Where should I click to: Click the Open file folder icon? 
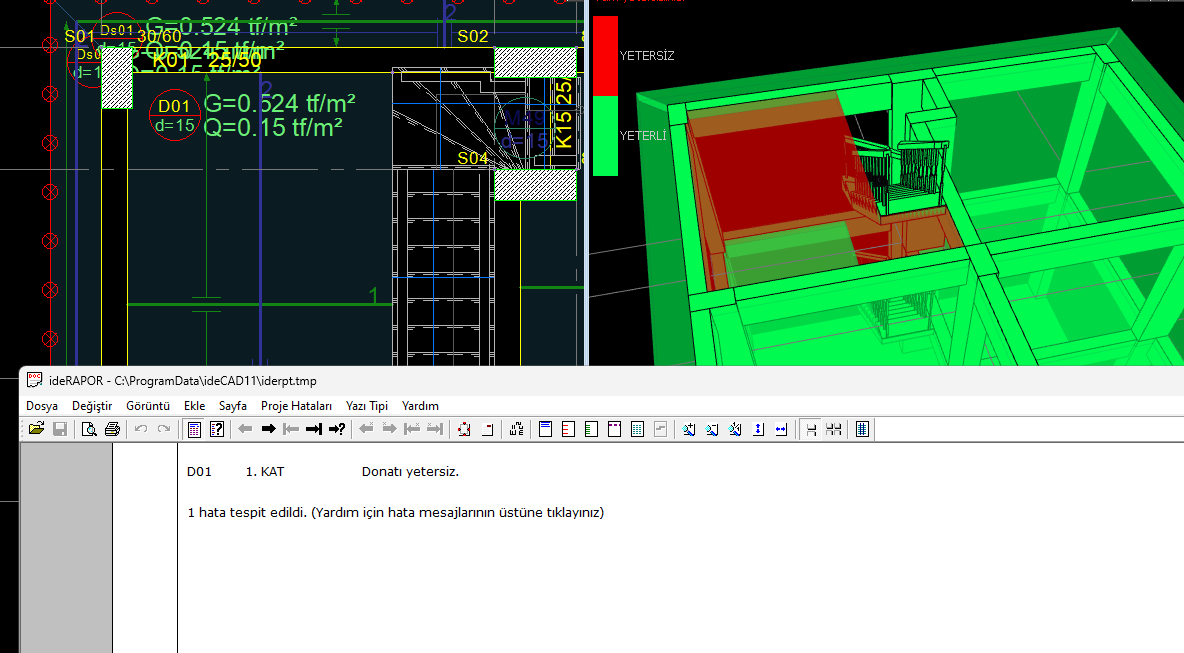(x=36, y=429)
